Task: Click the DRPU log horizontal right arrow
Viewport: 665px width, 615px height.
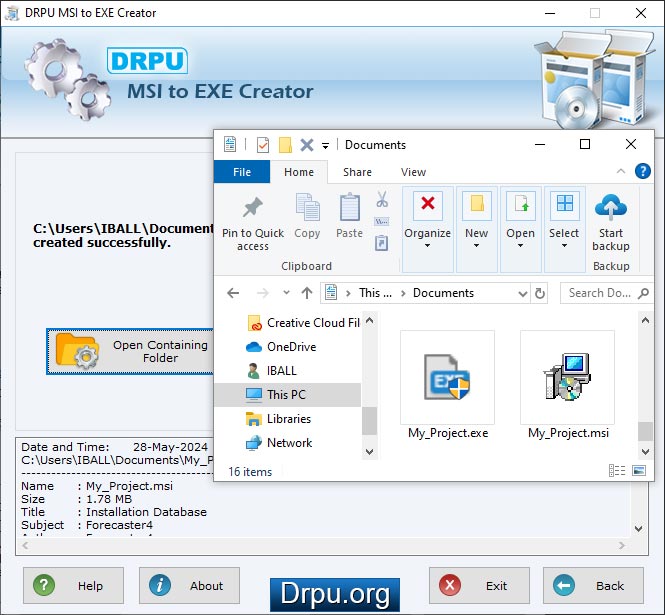Action: pos(622,545)
